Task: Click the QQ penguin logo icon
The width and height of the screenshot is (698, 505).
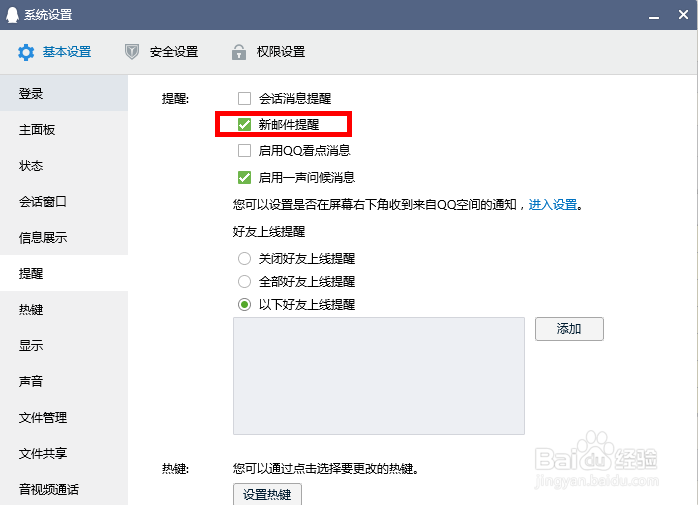Action: [12, 15]
